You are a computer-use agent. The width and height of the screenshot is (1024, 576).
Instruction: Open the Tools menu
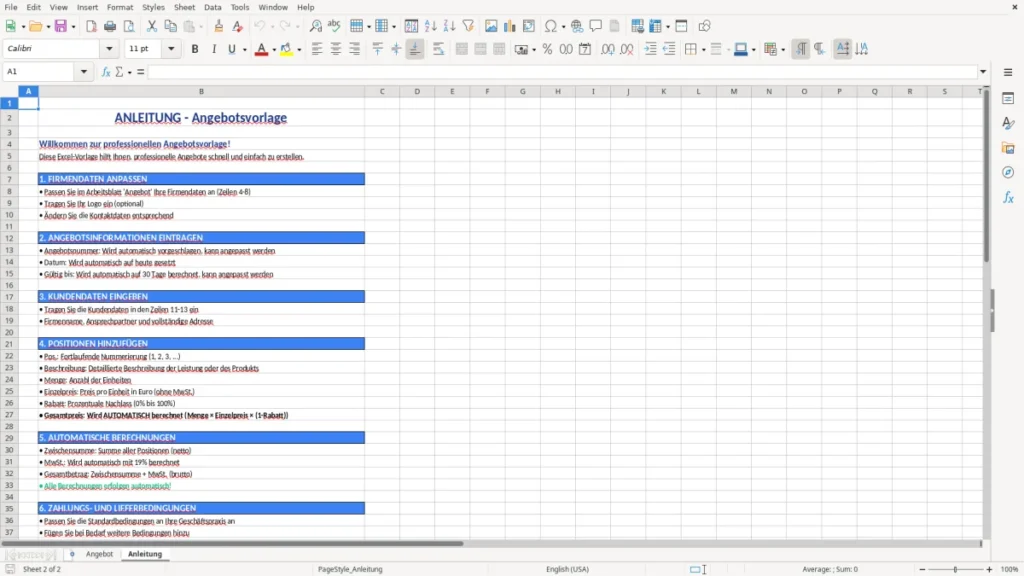[x=240, y=7]
